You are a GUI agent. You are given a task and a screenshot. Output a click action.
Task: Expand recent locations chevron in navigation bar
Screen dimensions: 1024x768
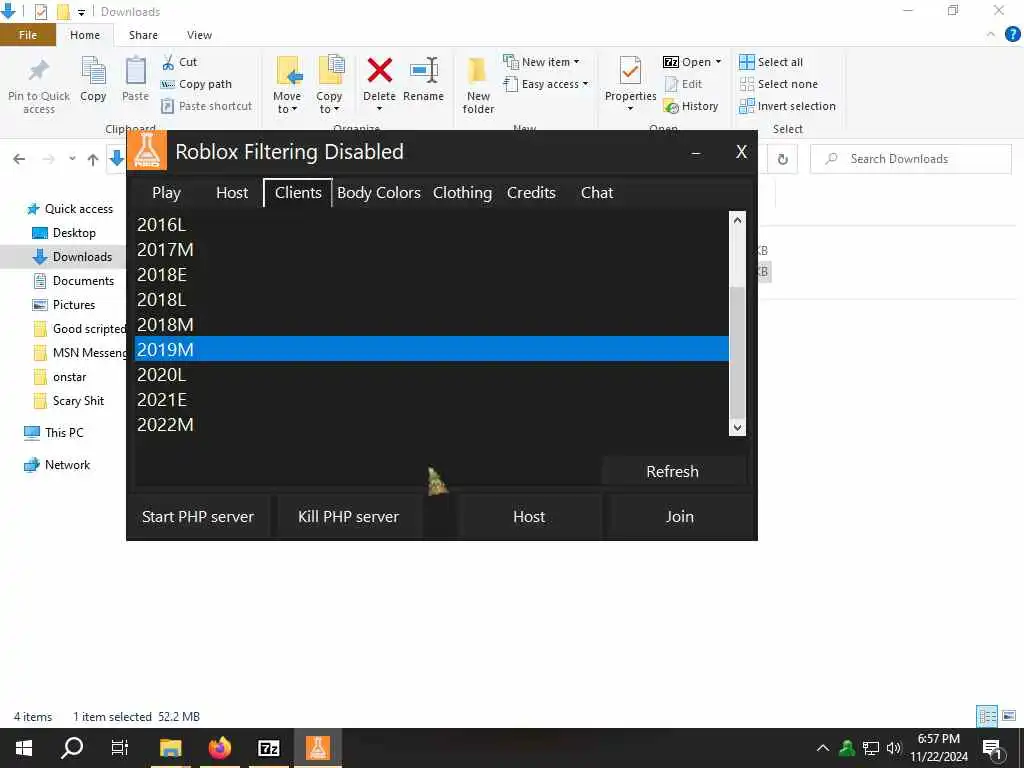point(72,159)
